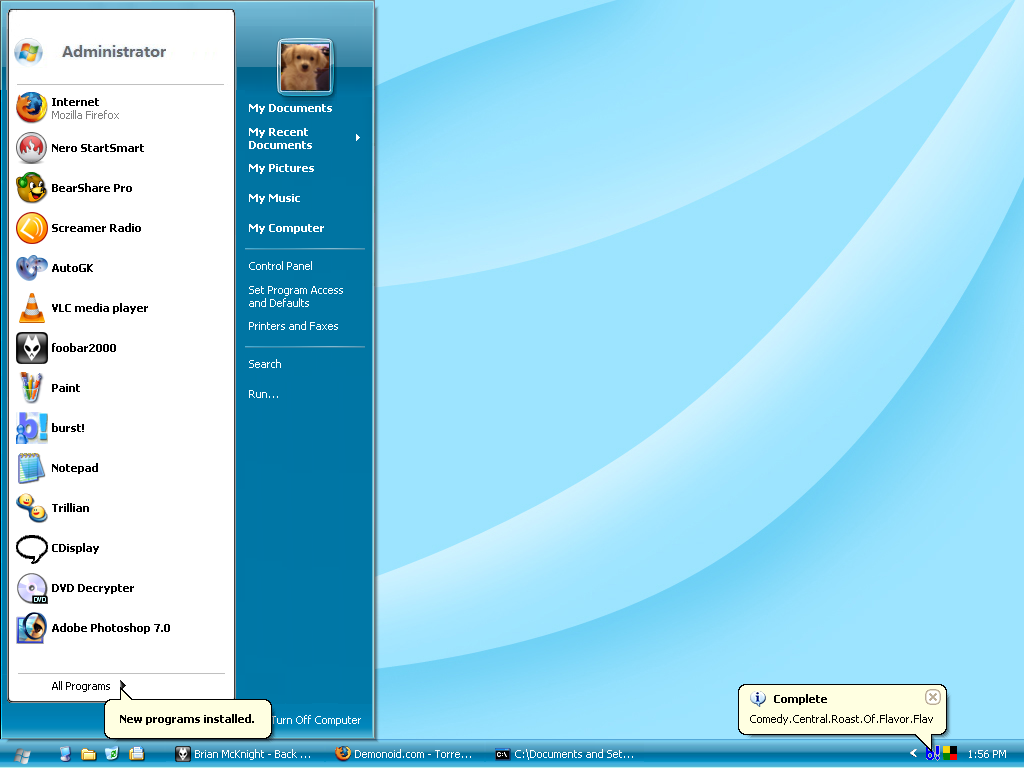Click the Administrator user name
This screenshot has width=1024, height=768.
coord(114,52)
